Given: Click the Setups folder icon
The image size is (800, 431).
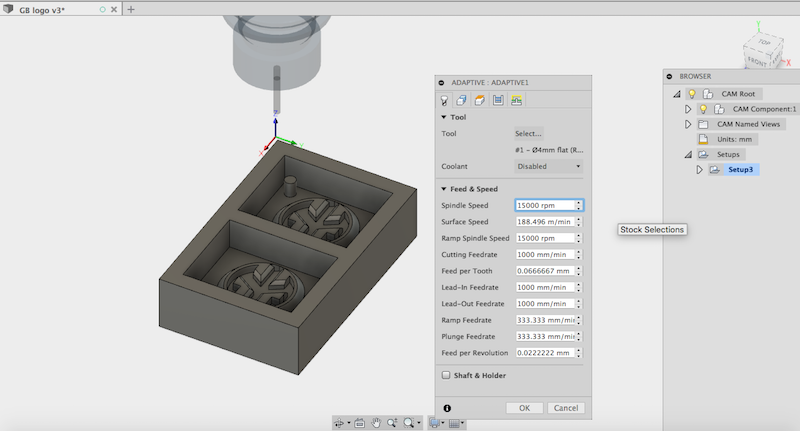Looking at the screenshot, I should (x=703, y=155).
